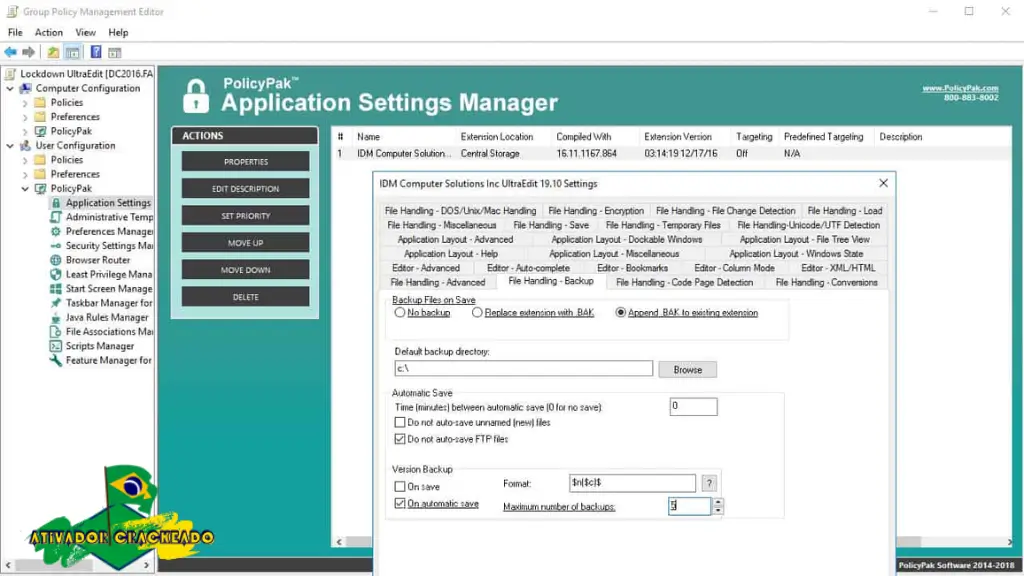Check Do not auto-save unnamed (new) files
1024x576 pixels.
pyautogui.click(x=400, y=423)
